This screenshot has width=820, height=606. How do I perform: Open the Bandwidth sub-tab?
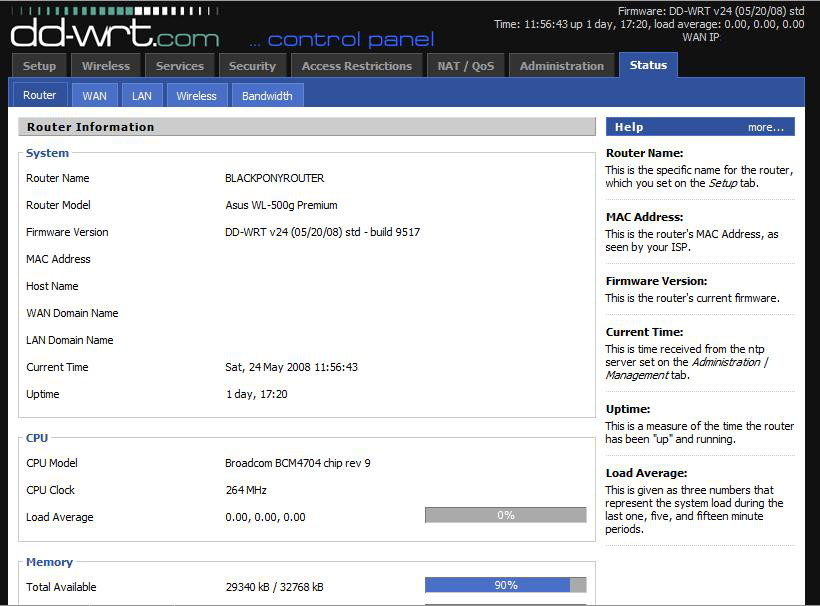pyautogui.click(x=267, y=96)
